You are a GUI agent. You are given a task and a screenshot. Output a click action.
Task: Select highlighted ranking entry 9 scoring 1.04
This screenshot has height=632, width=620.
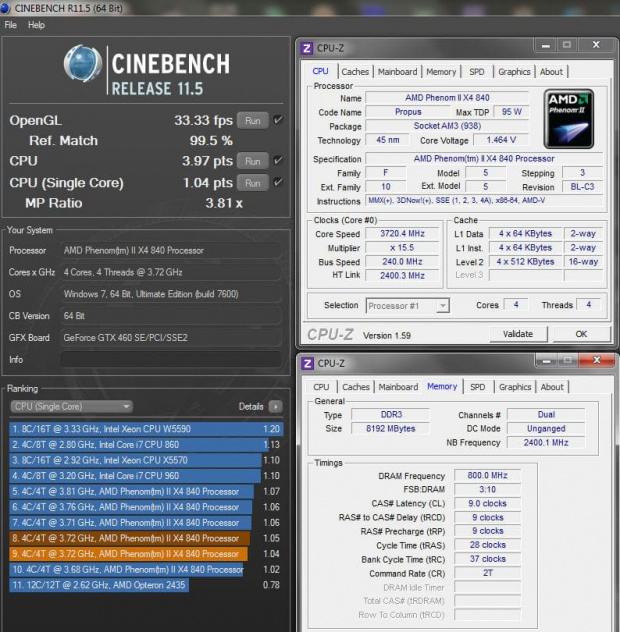pyautogui.click(x=146, y=554)
